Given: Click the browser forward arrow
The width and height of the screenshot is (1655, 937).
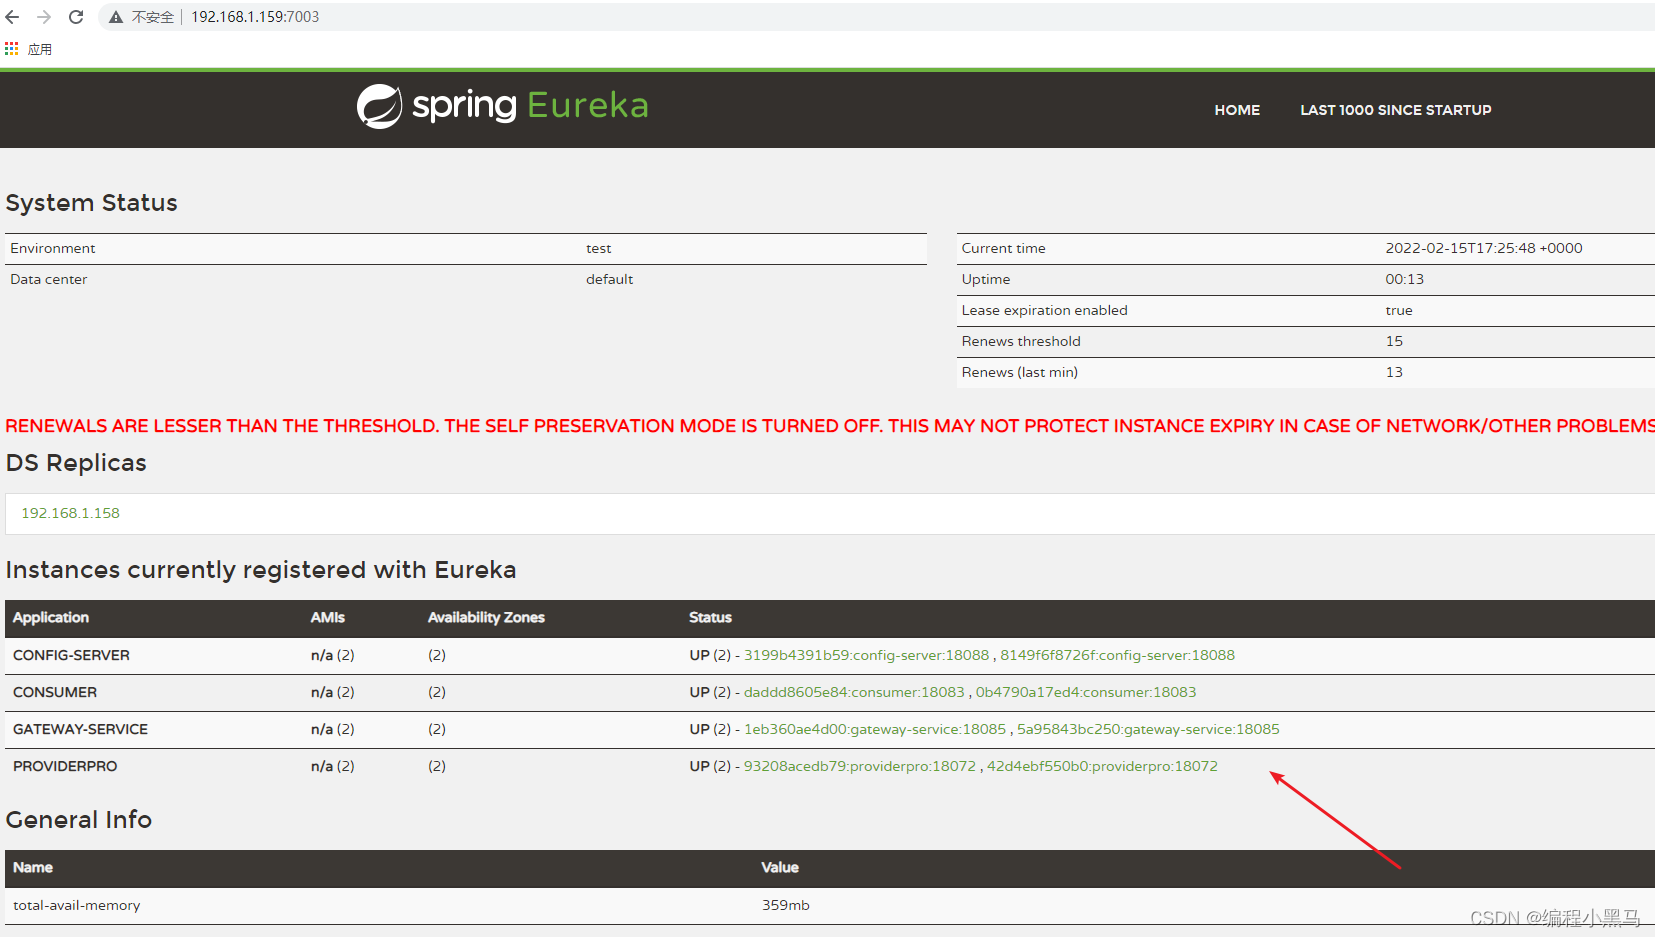Looking at the screenshot, I should point(44,17).
